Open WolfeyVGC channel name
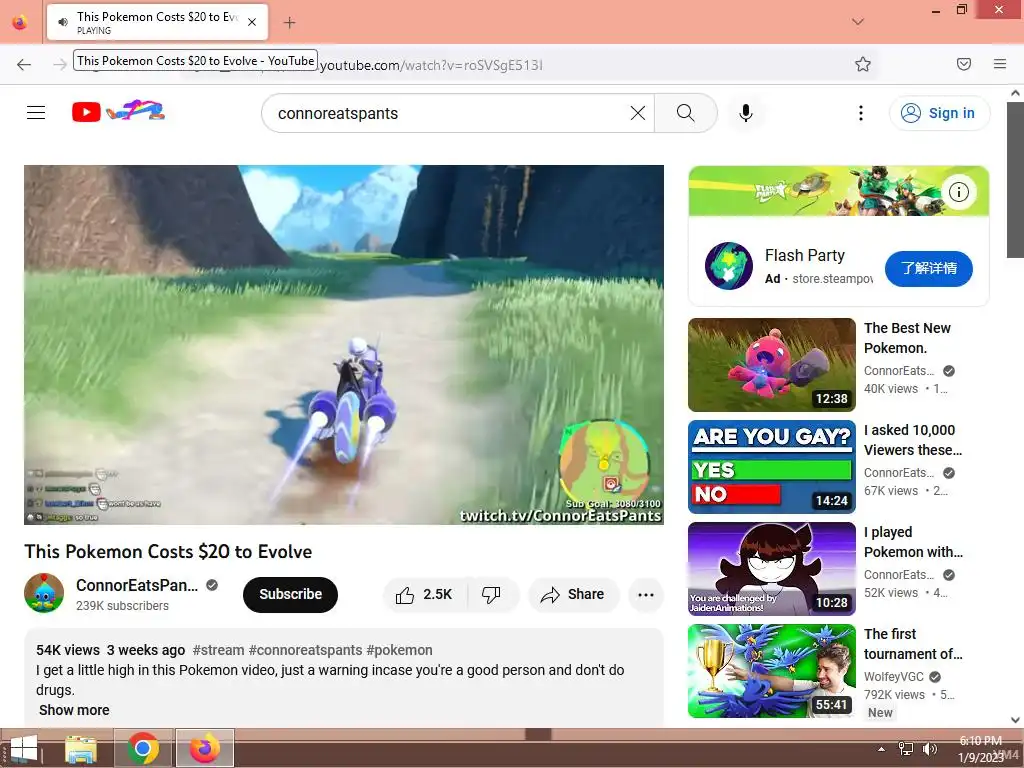Image resolution: width=1024 pixels, height=768 pixels. click(893, 677)
